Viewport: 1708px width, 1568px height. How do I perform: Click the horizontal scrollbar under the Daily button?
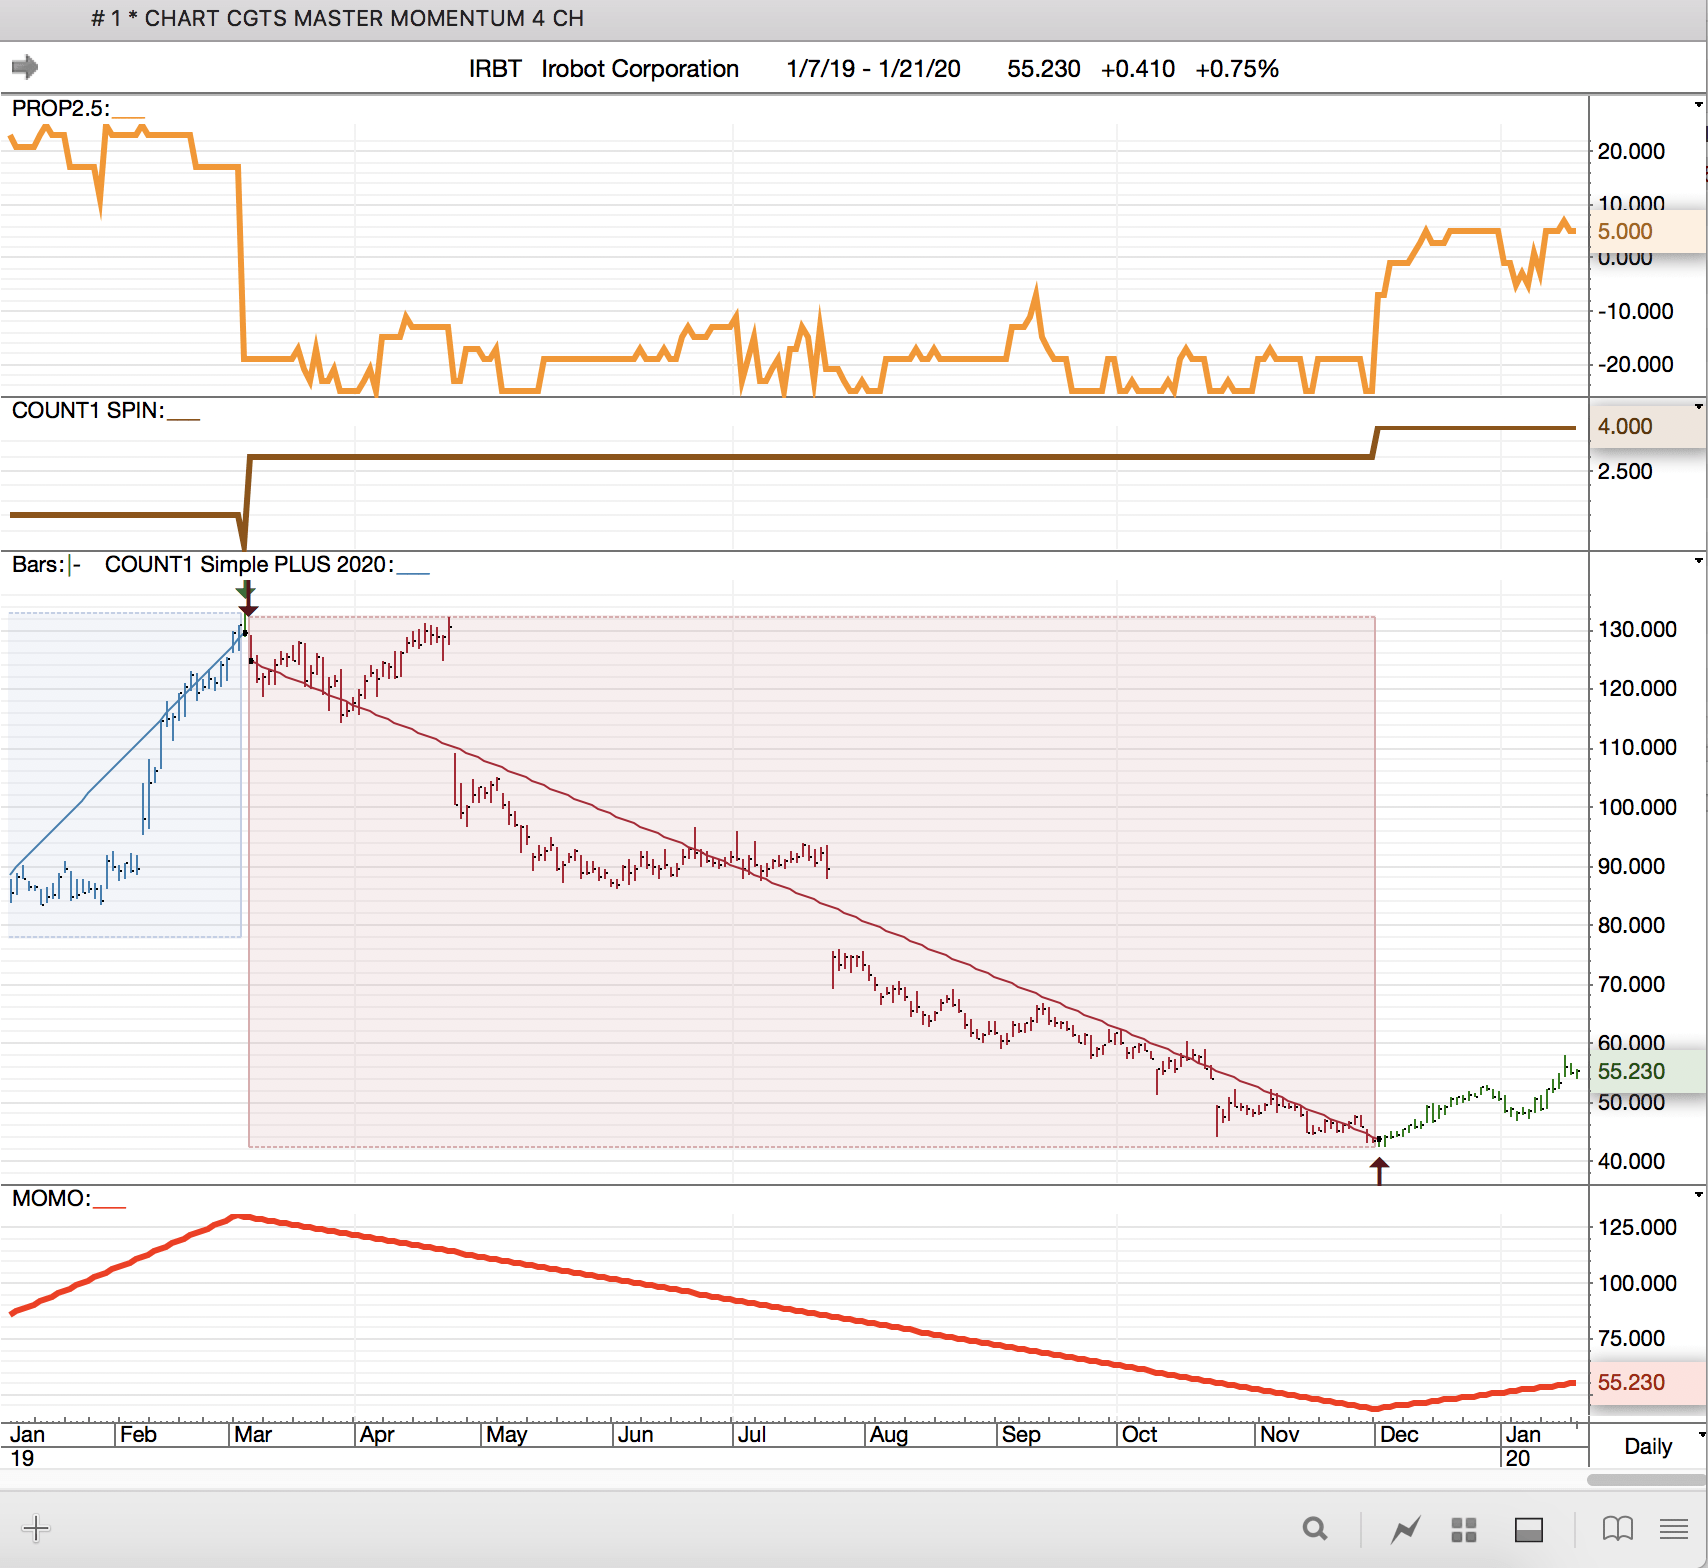pyautogui.click(x=1647, y=1479)
